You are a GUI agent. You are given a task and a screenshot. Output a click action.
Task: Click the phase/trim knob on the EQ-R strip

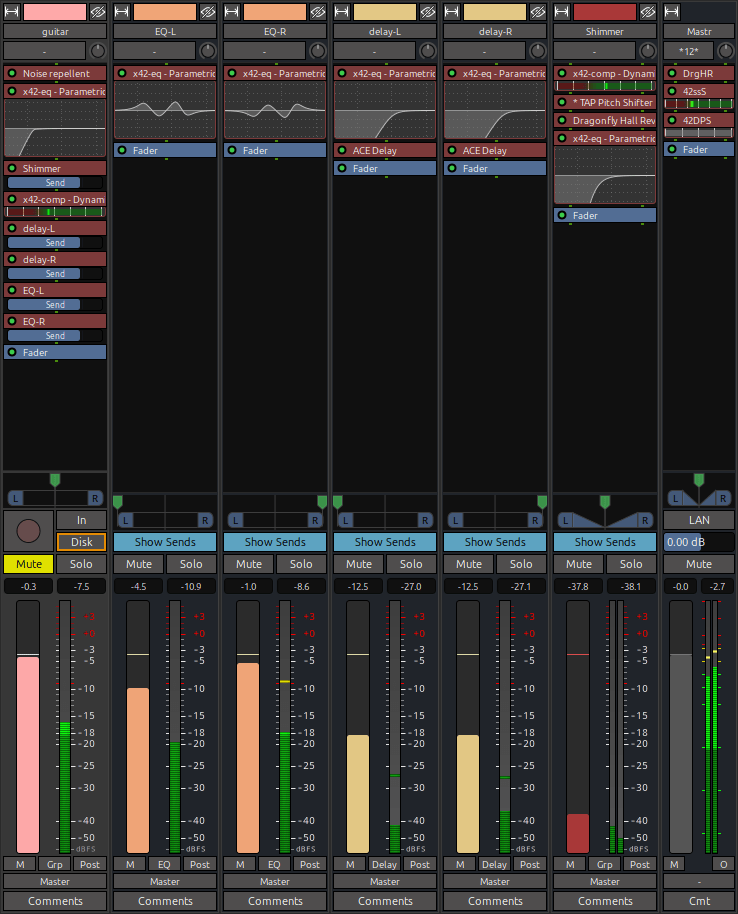[x=318, y=51]
